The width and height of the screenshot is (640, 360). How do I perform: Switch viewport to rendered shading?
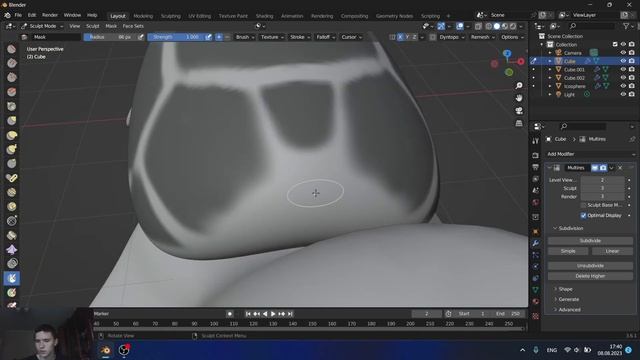tap(513, 26)
